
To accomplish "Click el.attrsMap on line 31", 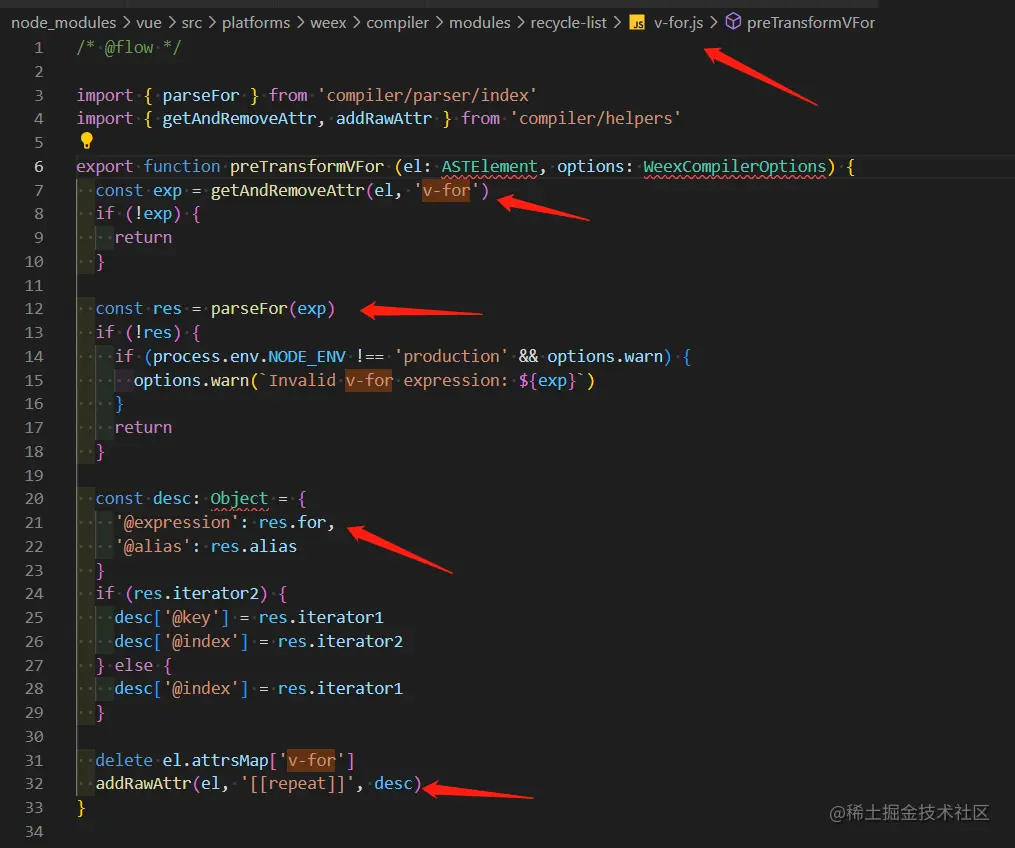I will [x=215, y=760].
